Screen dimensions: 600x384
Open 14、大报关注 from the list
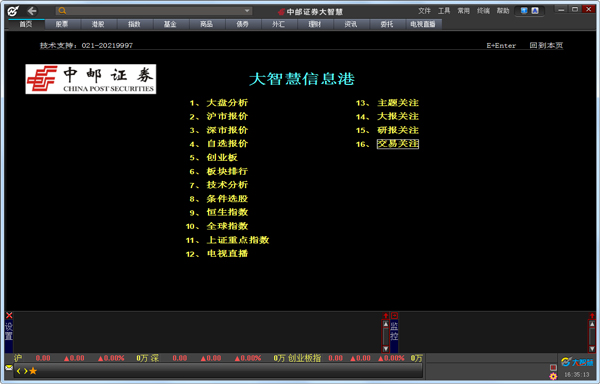pyautogui.click(x=387, y=116)
